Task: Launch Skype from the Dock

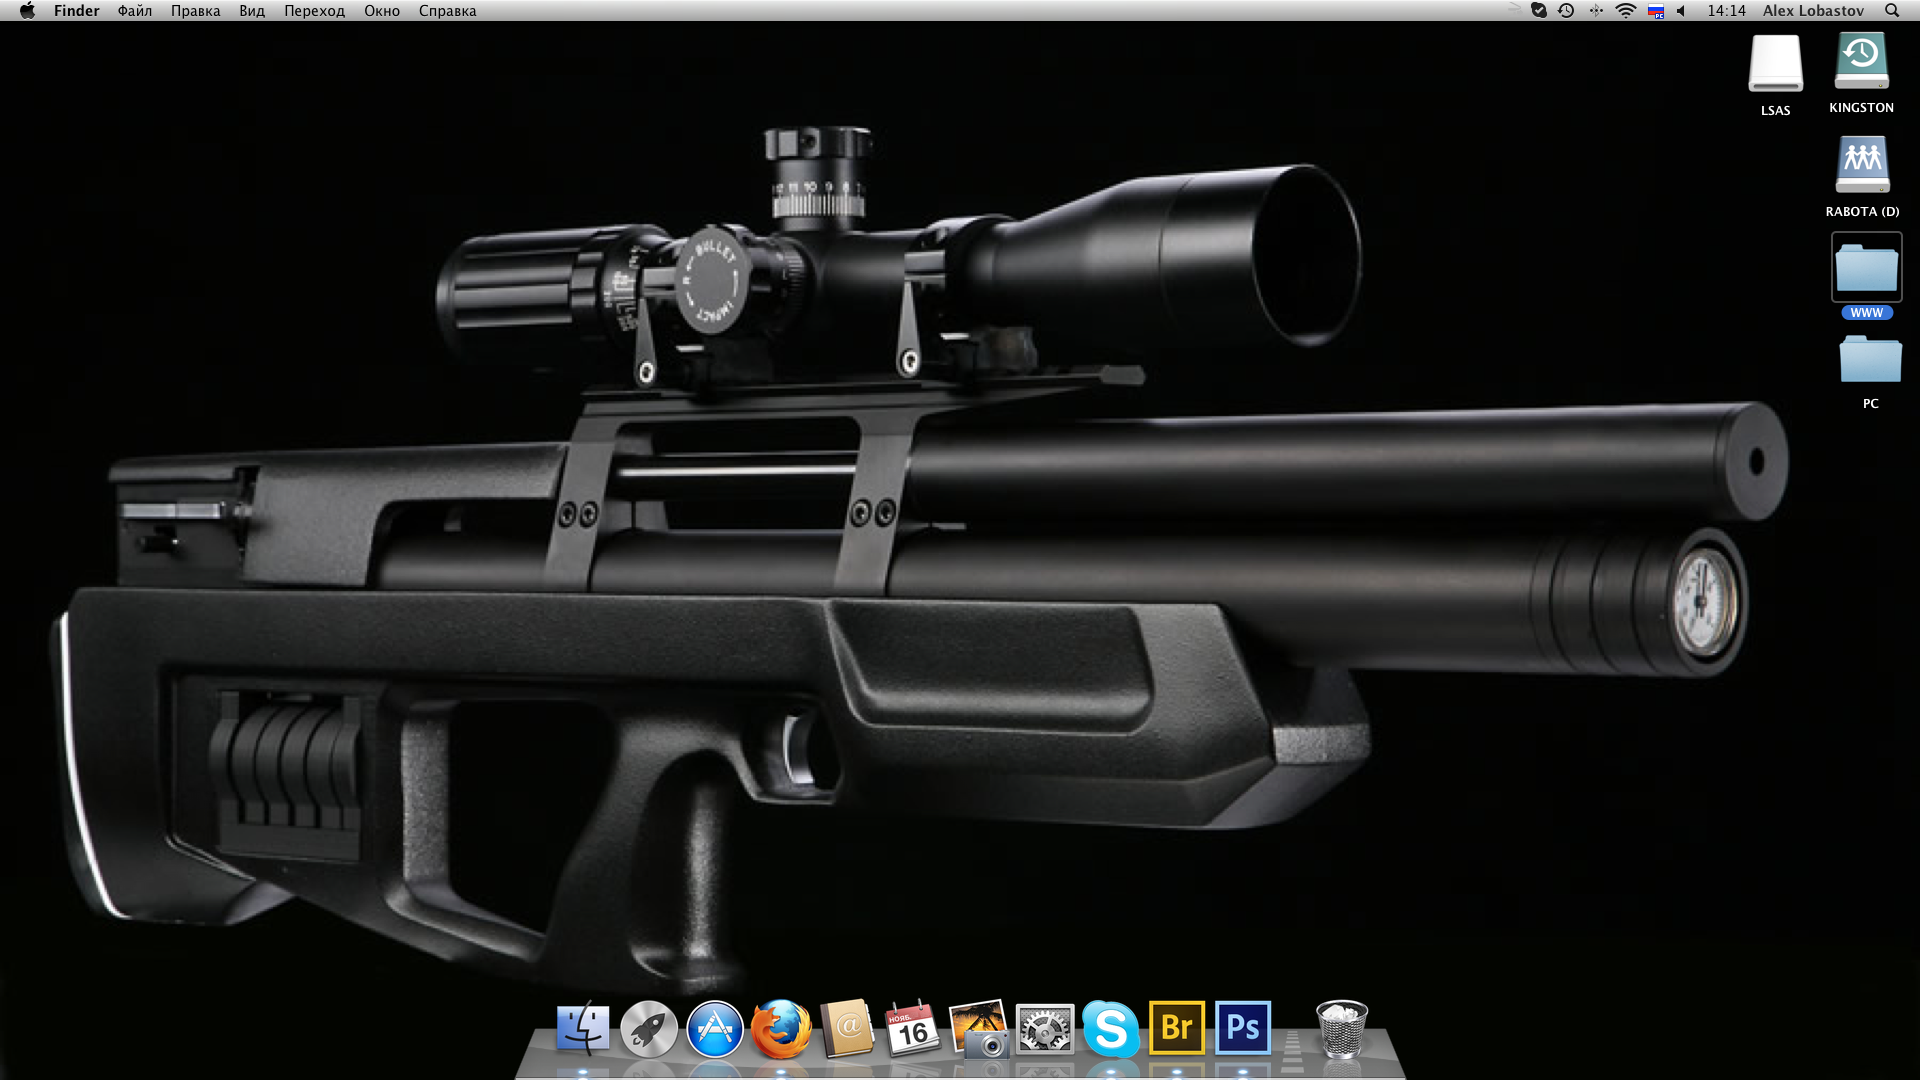Action: pyautogui.click(x=1111, y=1029)
